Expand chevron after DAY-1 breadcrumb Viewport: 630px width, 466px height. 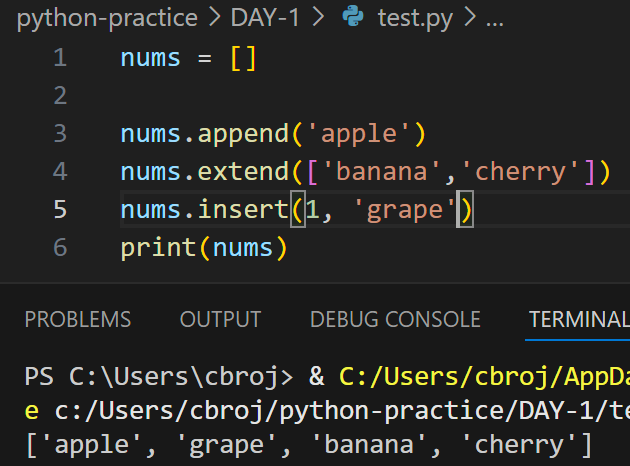[x=318, y=18]
